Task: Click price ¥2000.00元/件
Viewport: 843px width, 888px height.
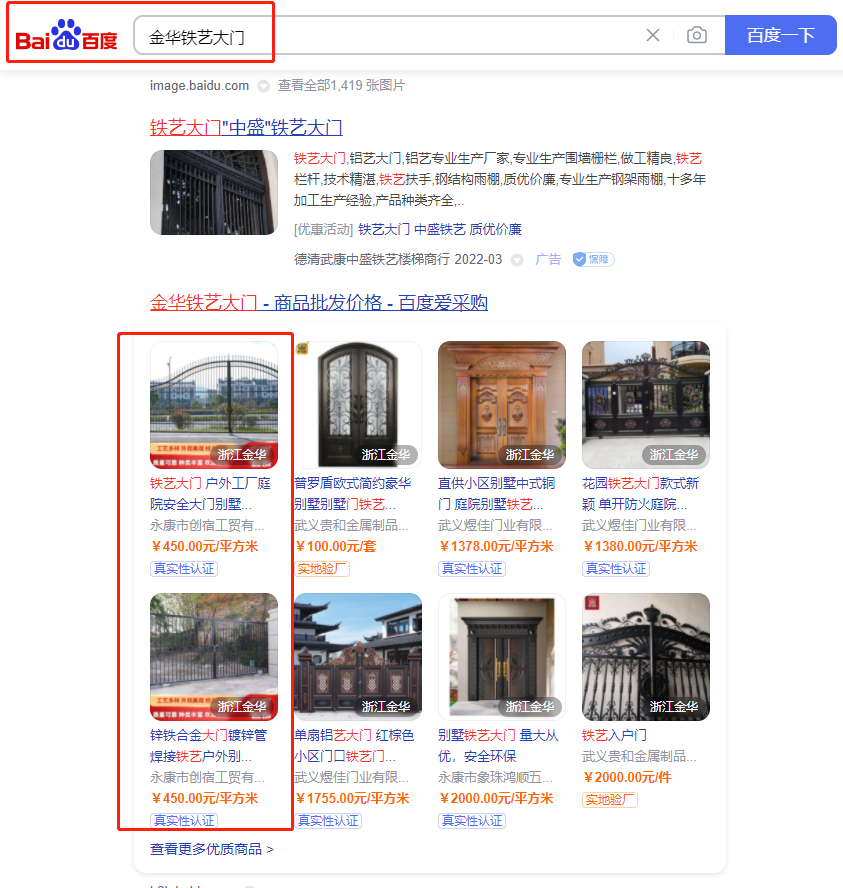Action: [x=627, y=778]
